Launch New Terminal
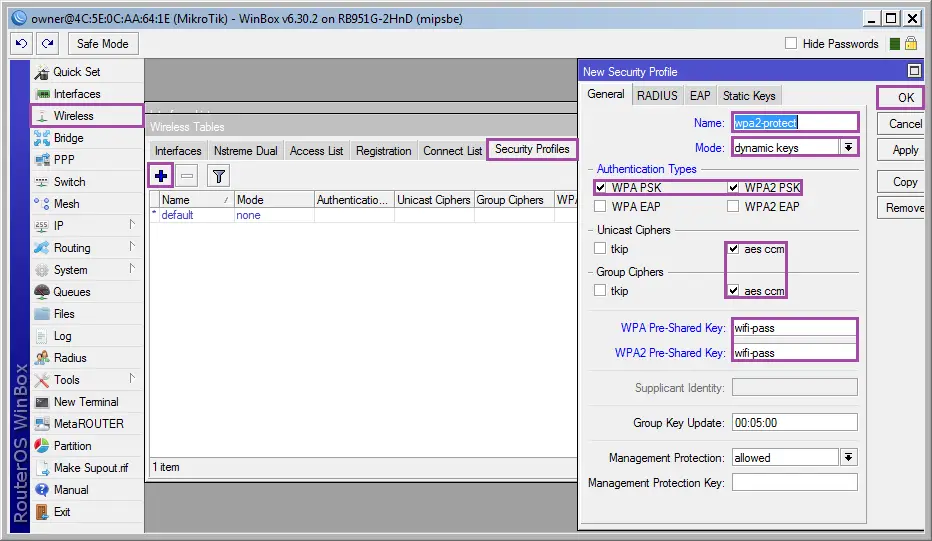This screenshot has height=541, width=932. (87, 402)
